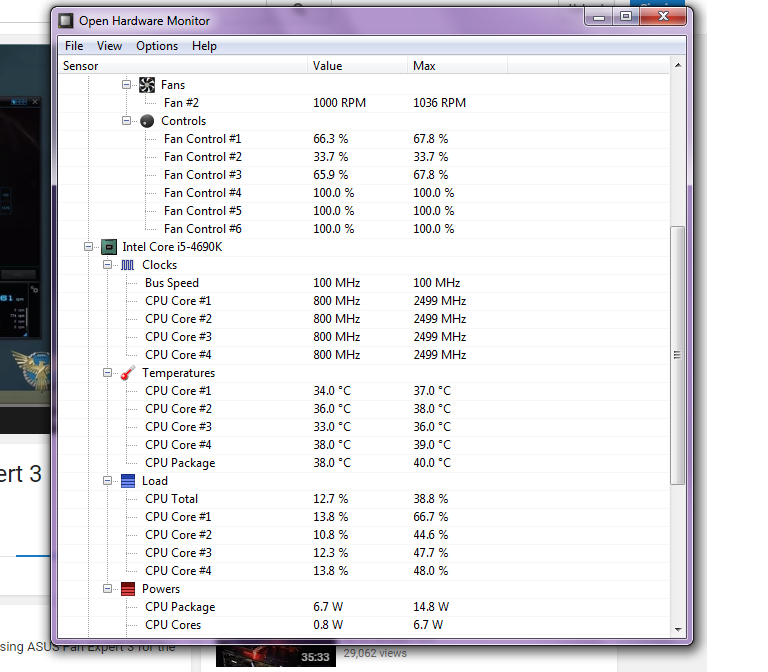Select Fan Control #5 row
Viewport: 768px width, 672px height.
(363, 211)
